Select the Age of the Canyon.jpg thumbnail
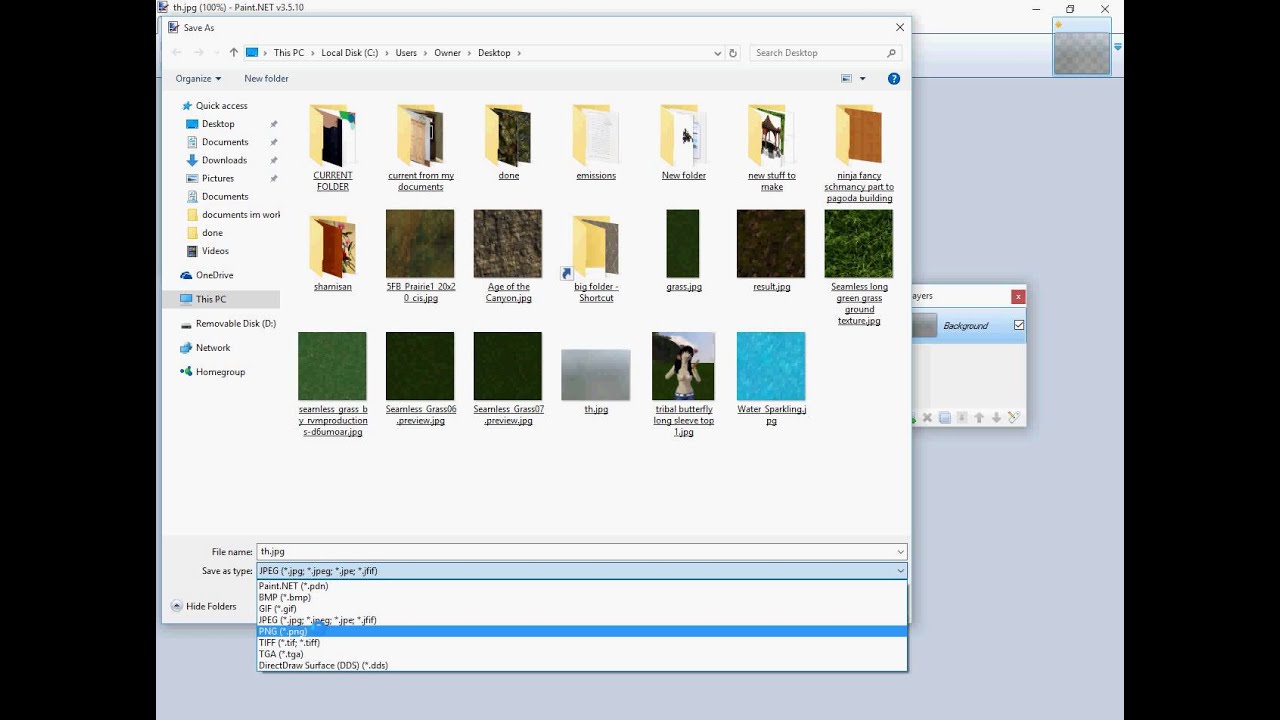The width and height of the screenshot is (1280, 720). click(508, 243)
